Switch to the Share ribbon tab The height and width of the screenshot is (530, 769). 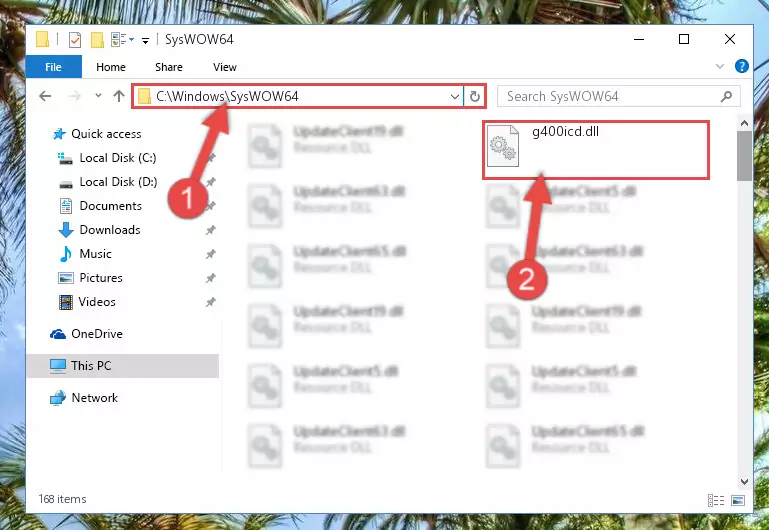[x=169, y=67]
